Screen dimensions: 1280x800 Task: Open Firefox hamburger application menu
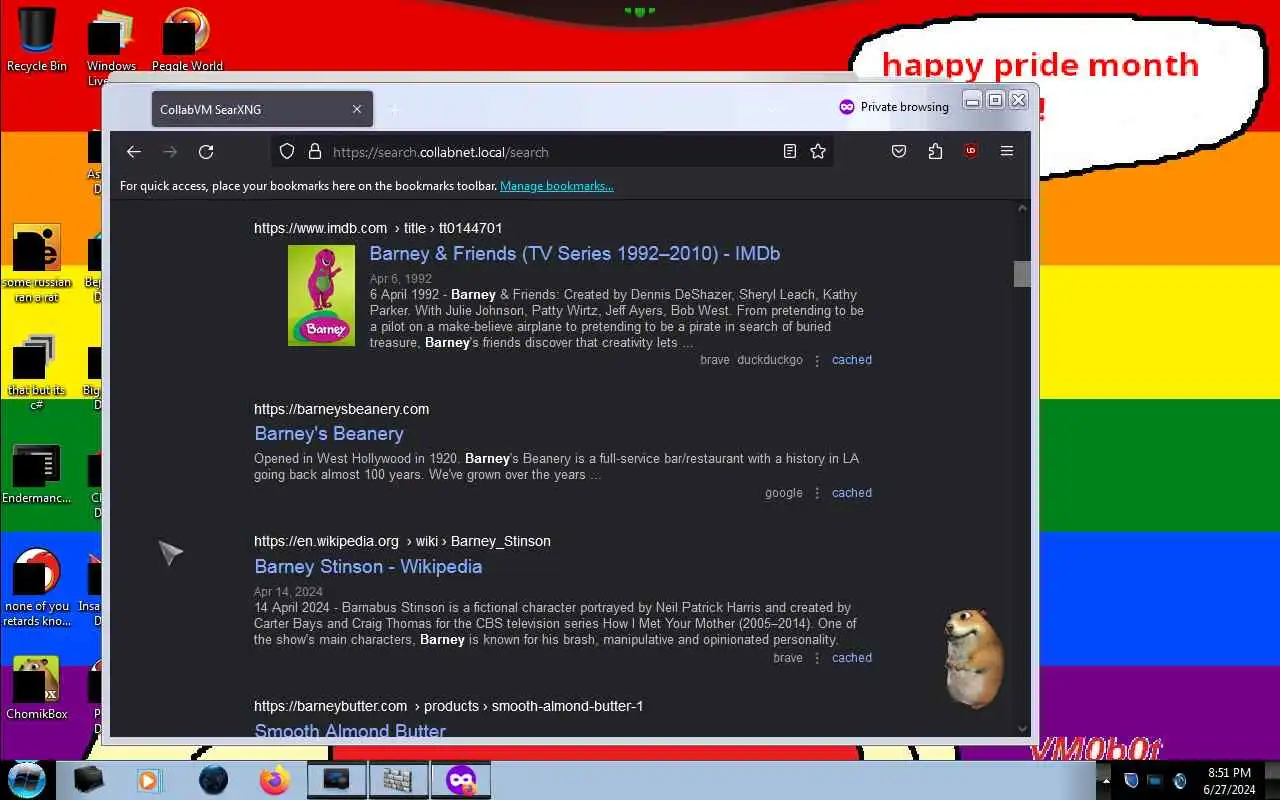(x=1007, y=151)
